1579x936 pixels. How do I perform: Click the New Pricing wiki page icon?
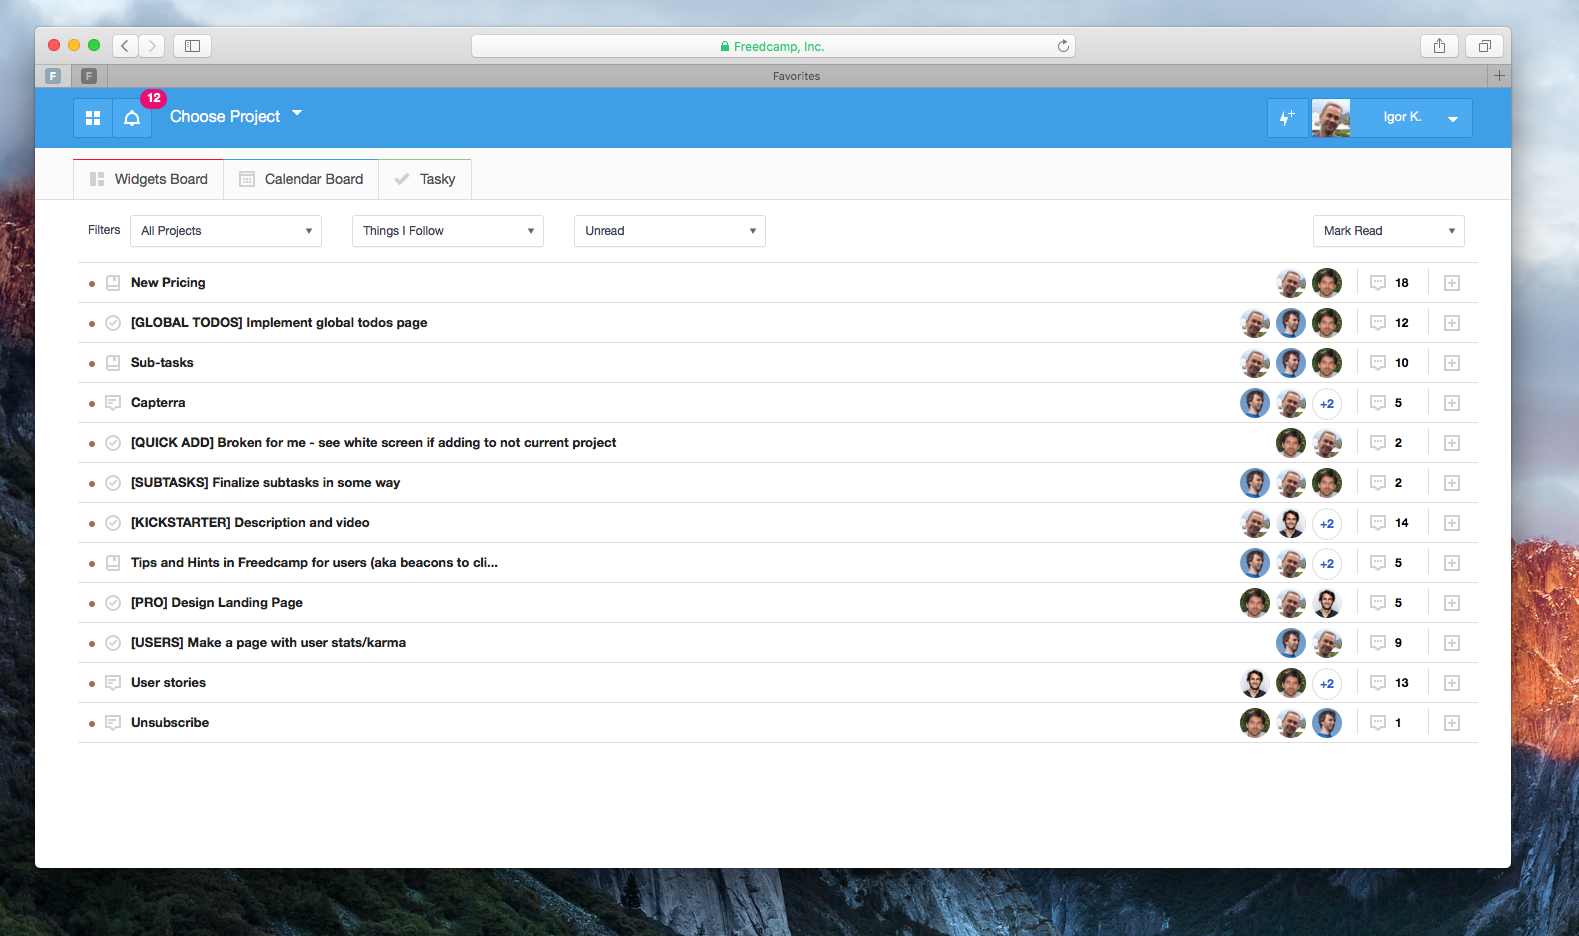(113, 283)
